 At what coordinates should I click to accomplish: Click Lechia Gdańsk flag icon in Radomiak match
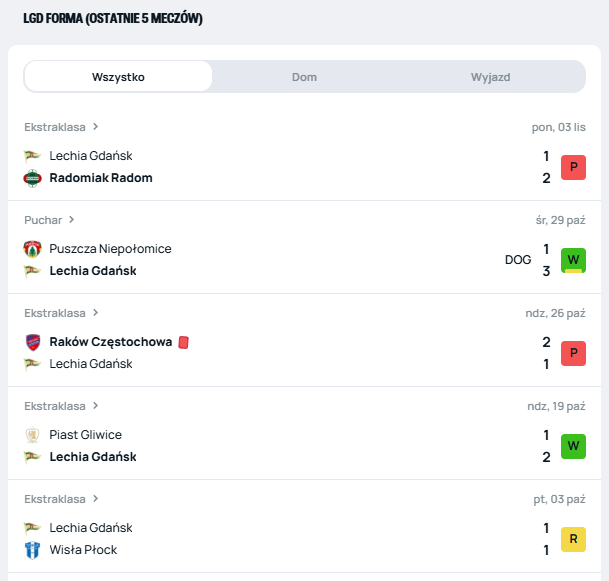click(32, 156)
